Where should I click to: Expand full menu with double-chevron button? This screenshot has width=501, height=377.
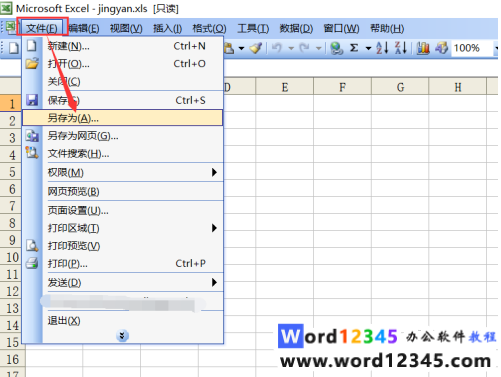click(x=122, y=336)
